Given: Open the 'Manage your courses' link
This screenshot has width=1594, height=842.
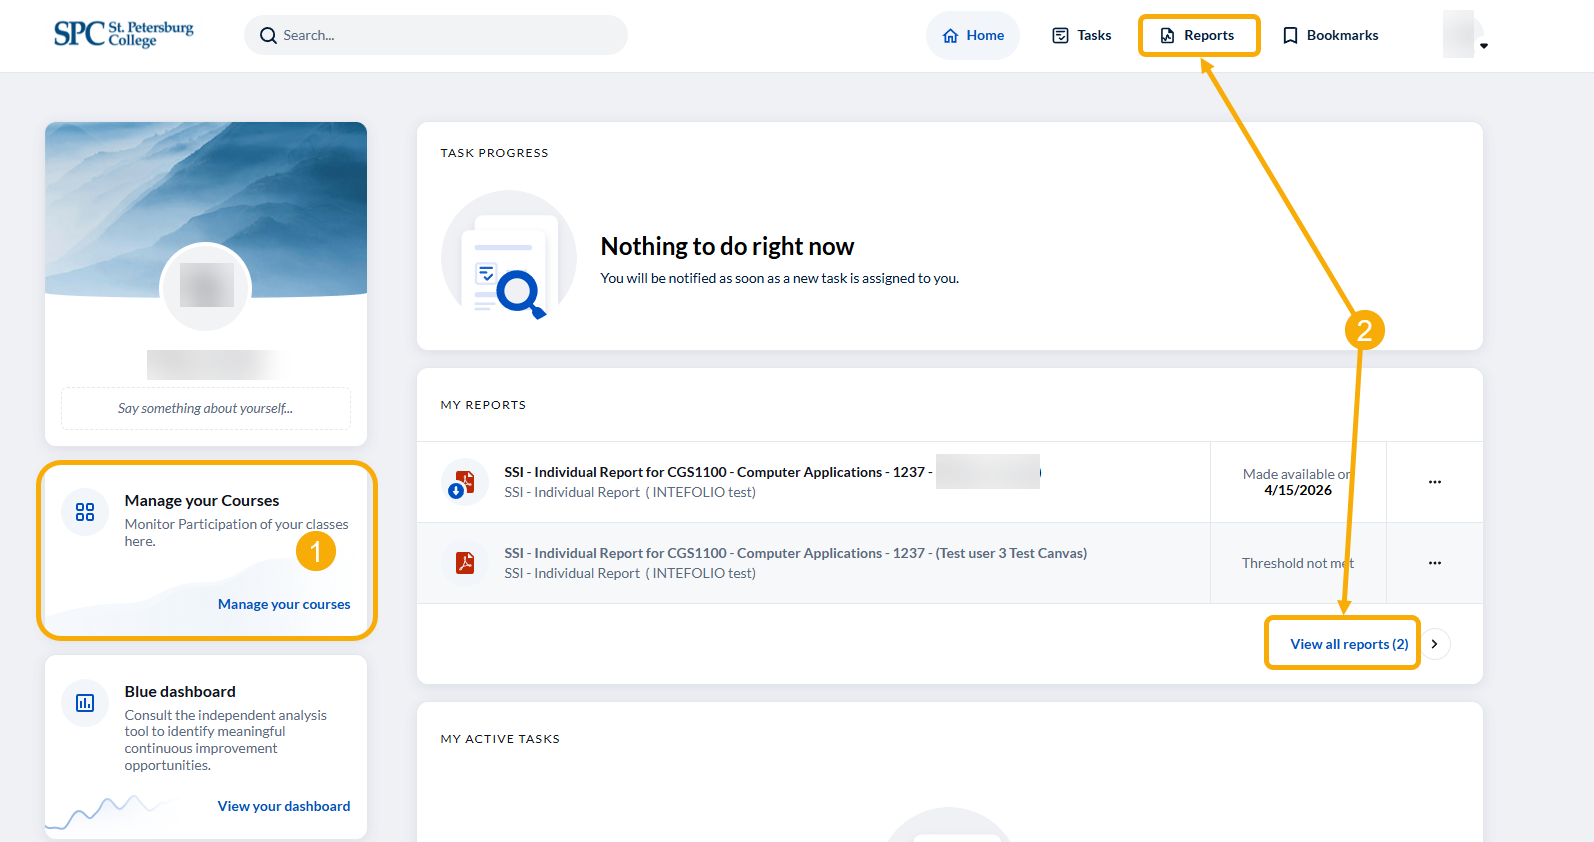Looking at the screenshot, I should pyautogui.click(x=284, y=604).
